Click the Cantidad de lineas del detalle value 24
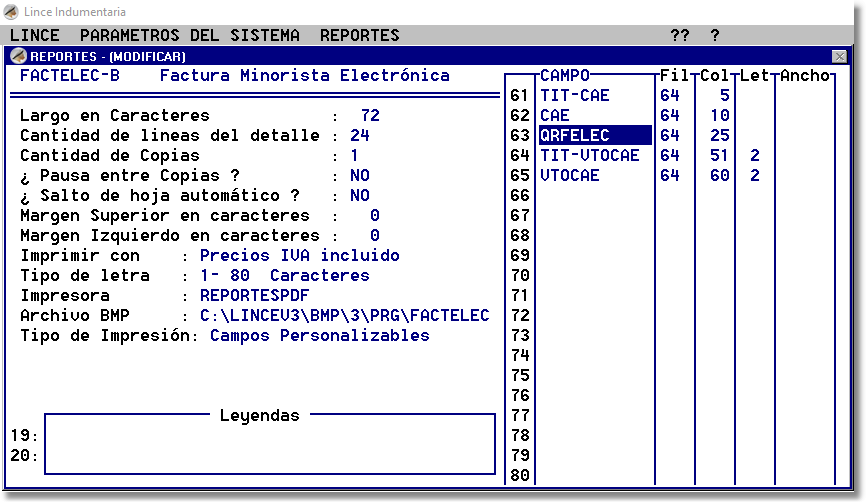 [360, 135]
